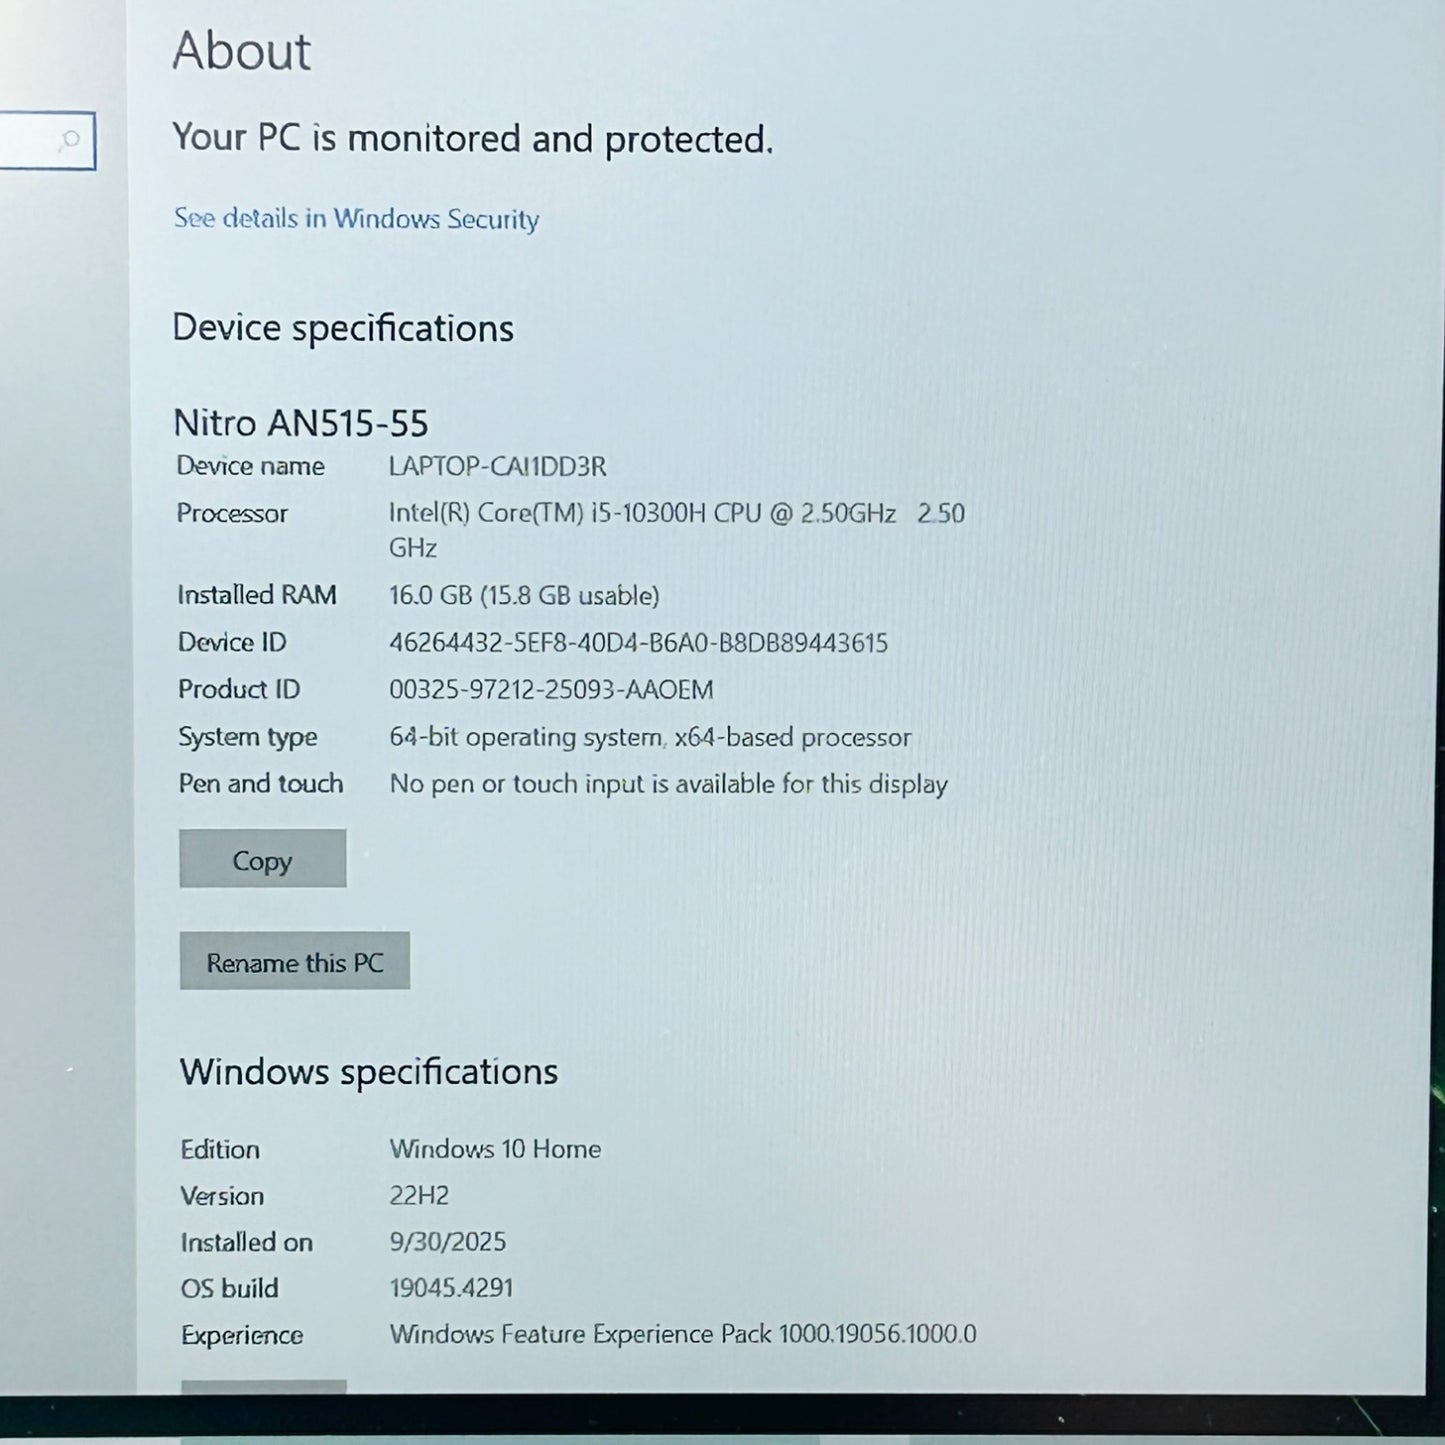
Task: Select the Nitro AN515-55 model name
Action: (301, 423)
